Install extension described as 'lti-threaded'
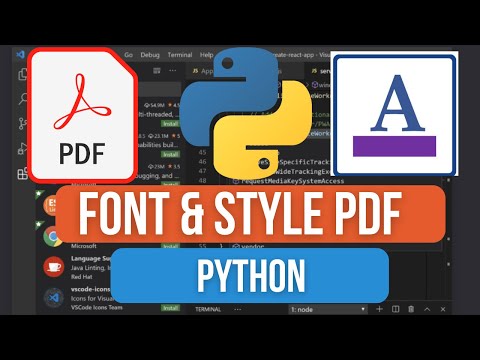 pyautogui.click(x=170, y=124)
